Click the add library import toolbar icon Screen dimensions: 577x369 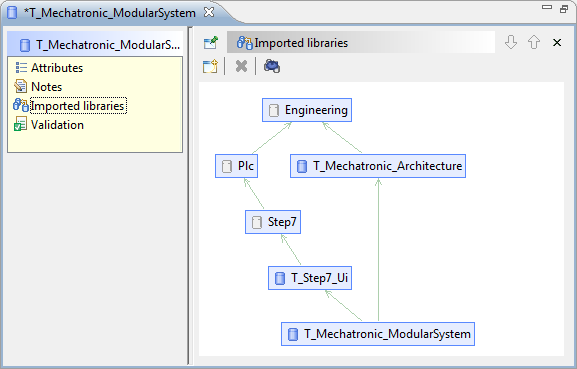coord(210,66)
